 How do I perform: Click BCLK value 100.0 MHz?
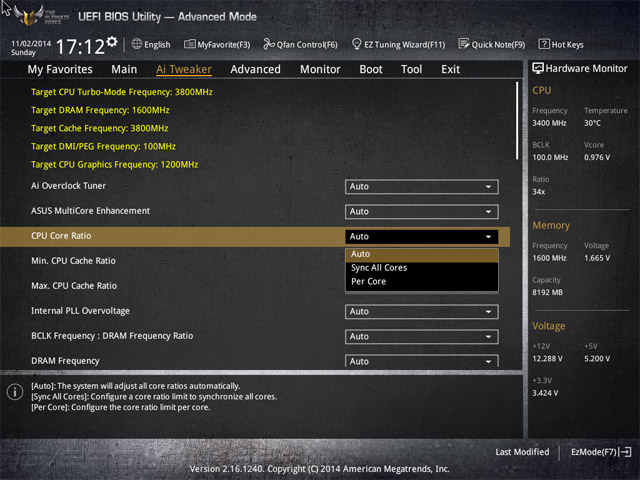[x=550, y=158]
